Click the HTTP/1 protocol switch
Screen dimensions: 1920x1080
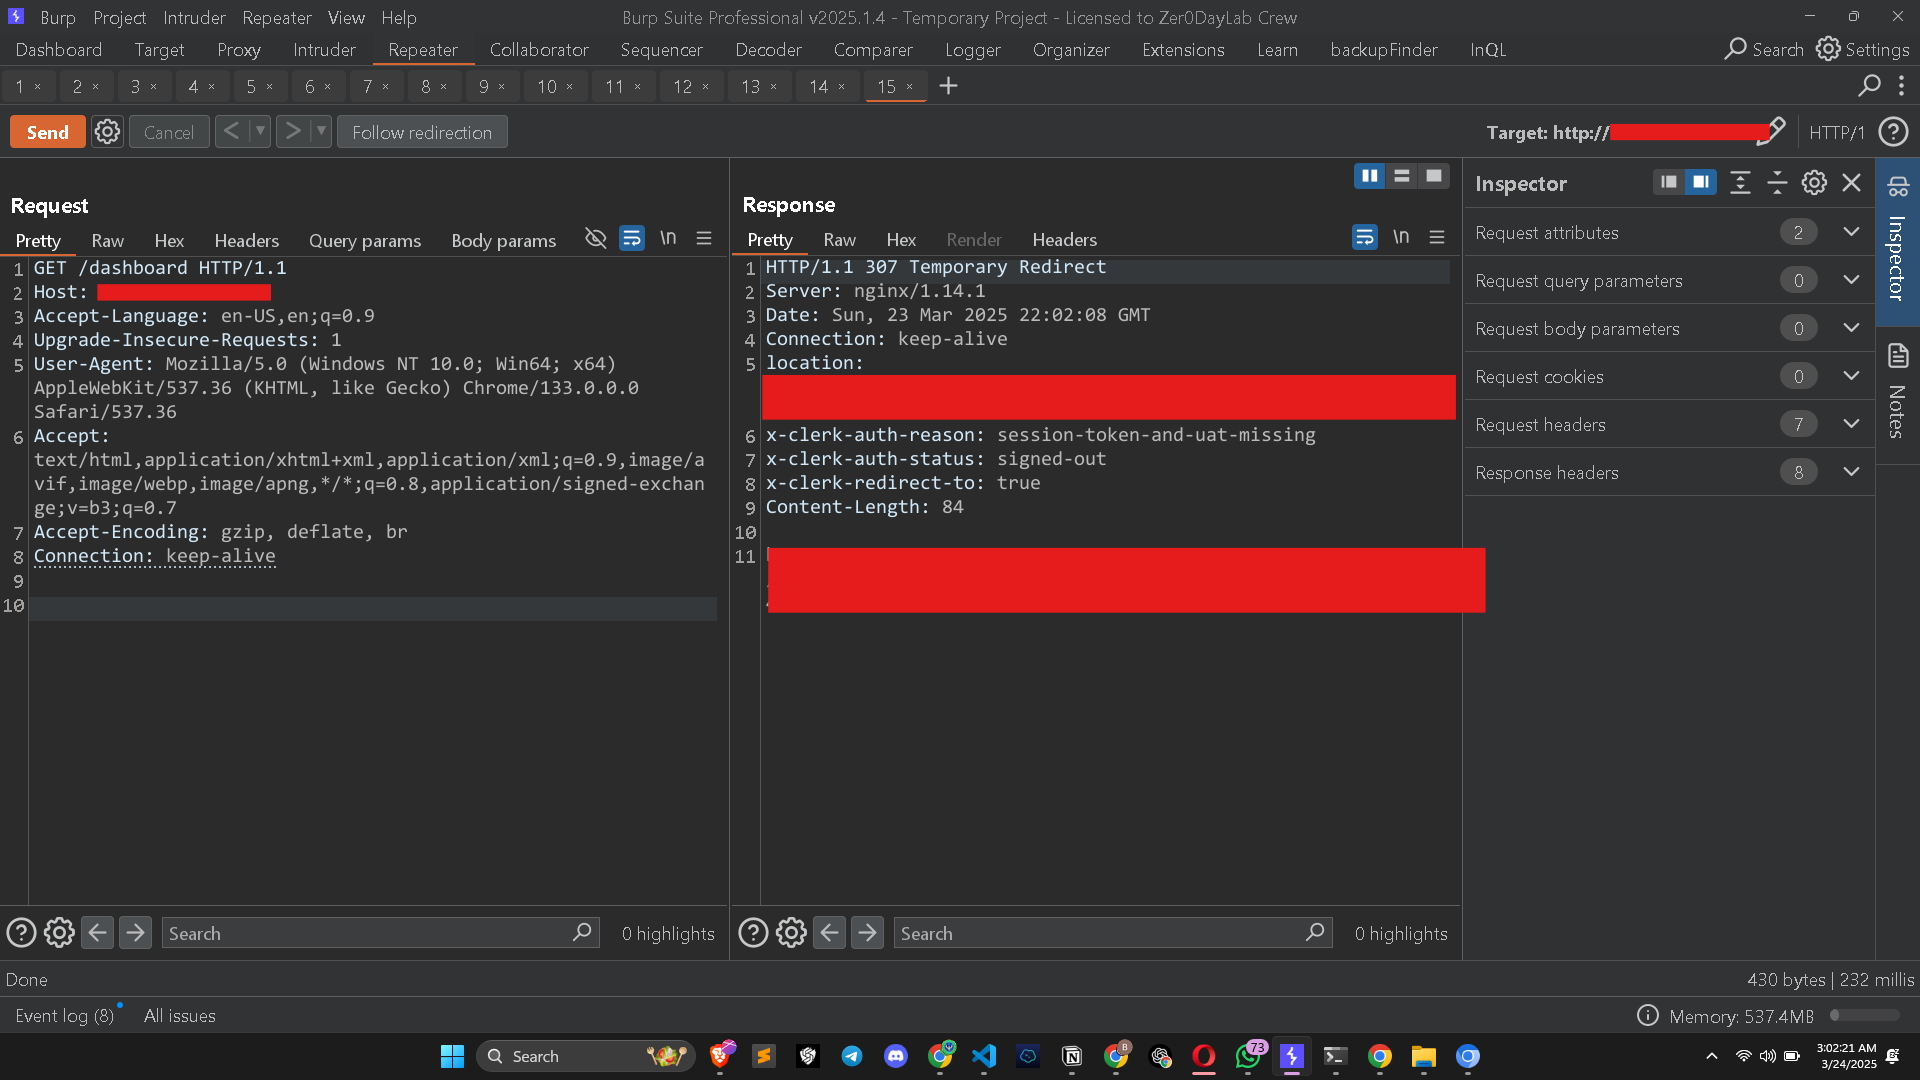(x=1836, y=132)
